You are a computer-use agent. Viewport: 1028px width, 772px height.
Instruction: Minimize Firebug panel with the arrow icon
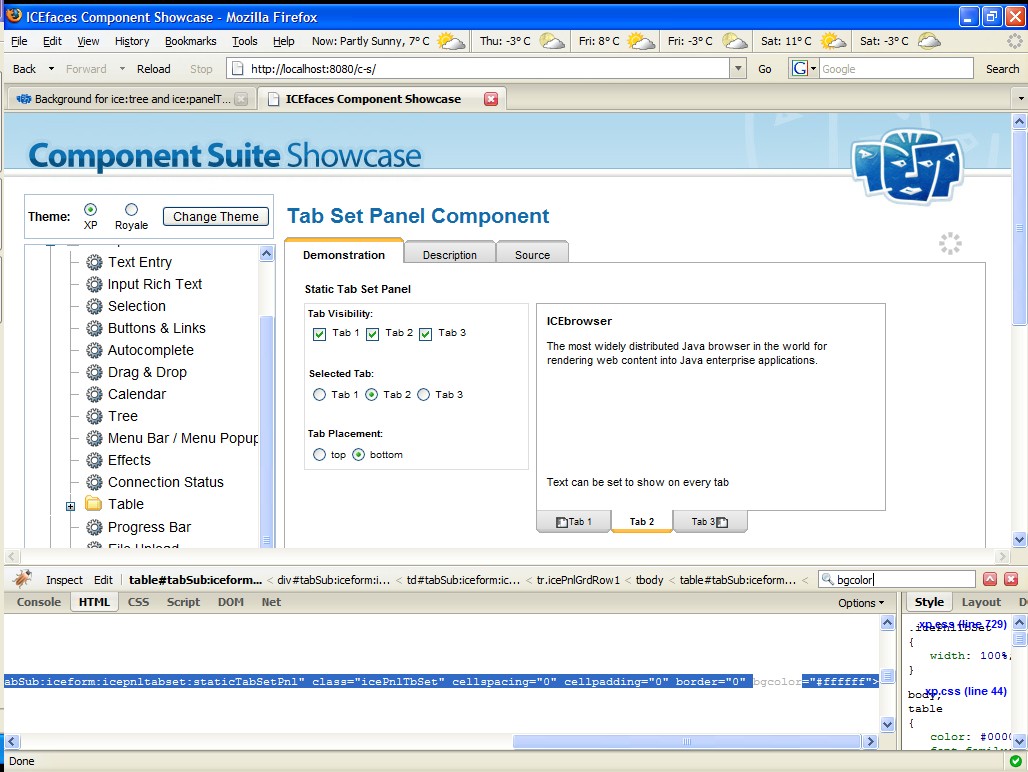[990, 579]
